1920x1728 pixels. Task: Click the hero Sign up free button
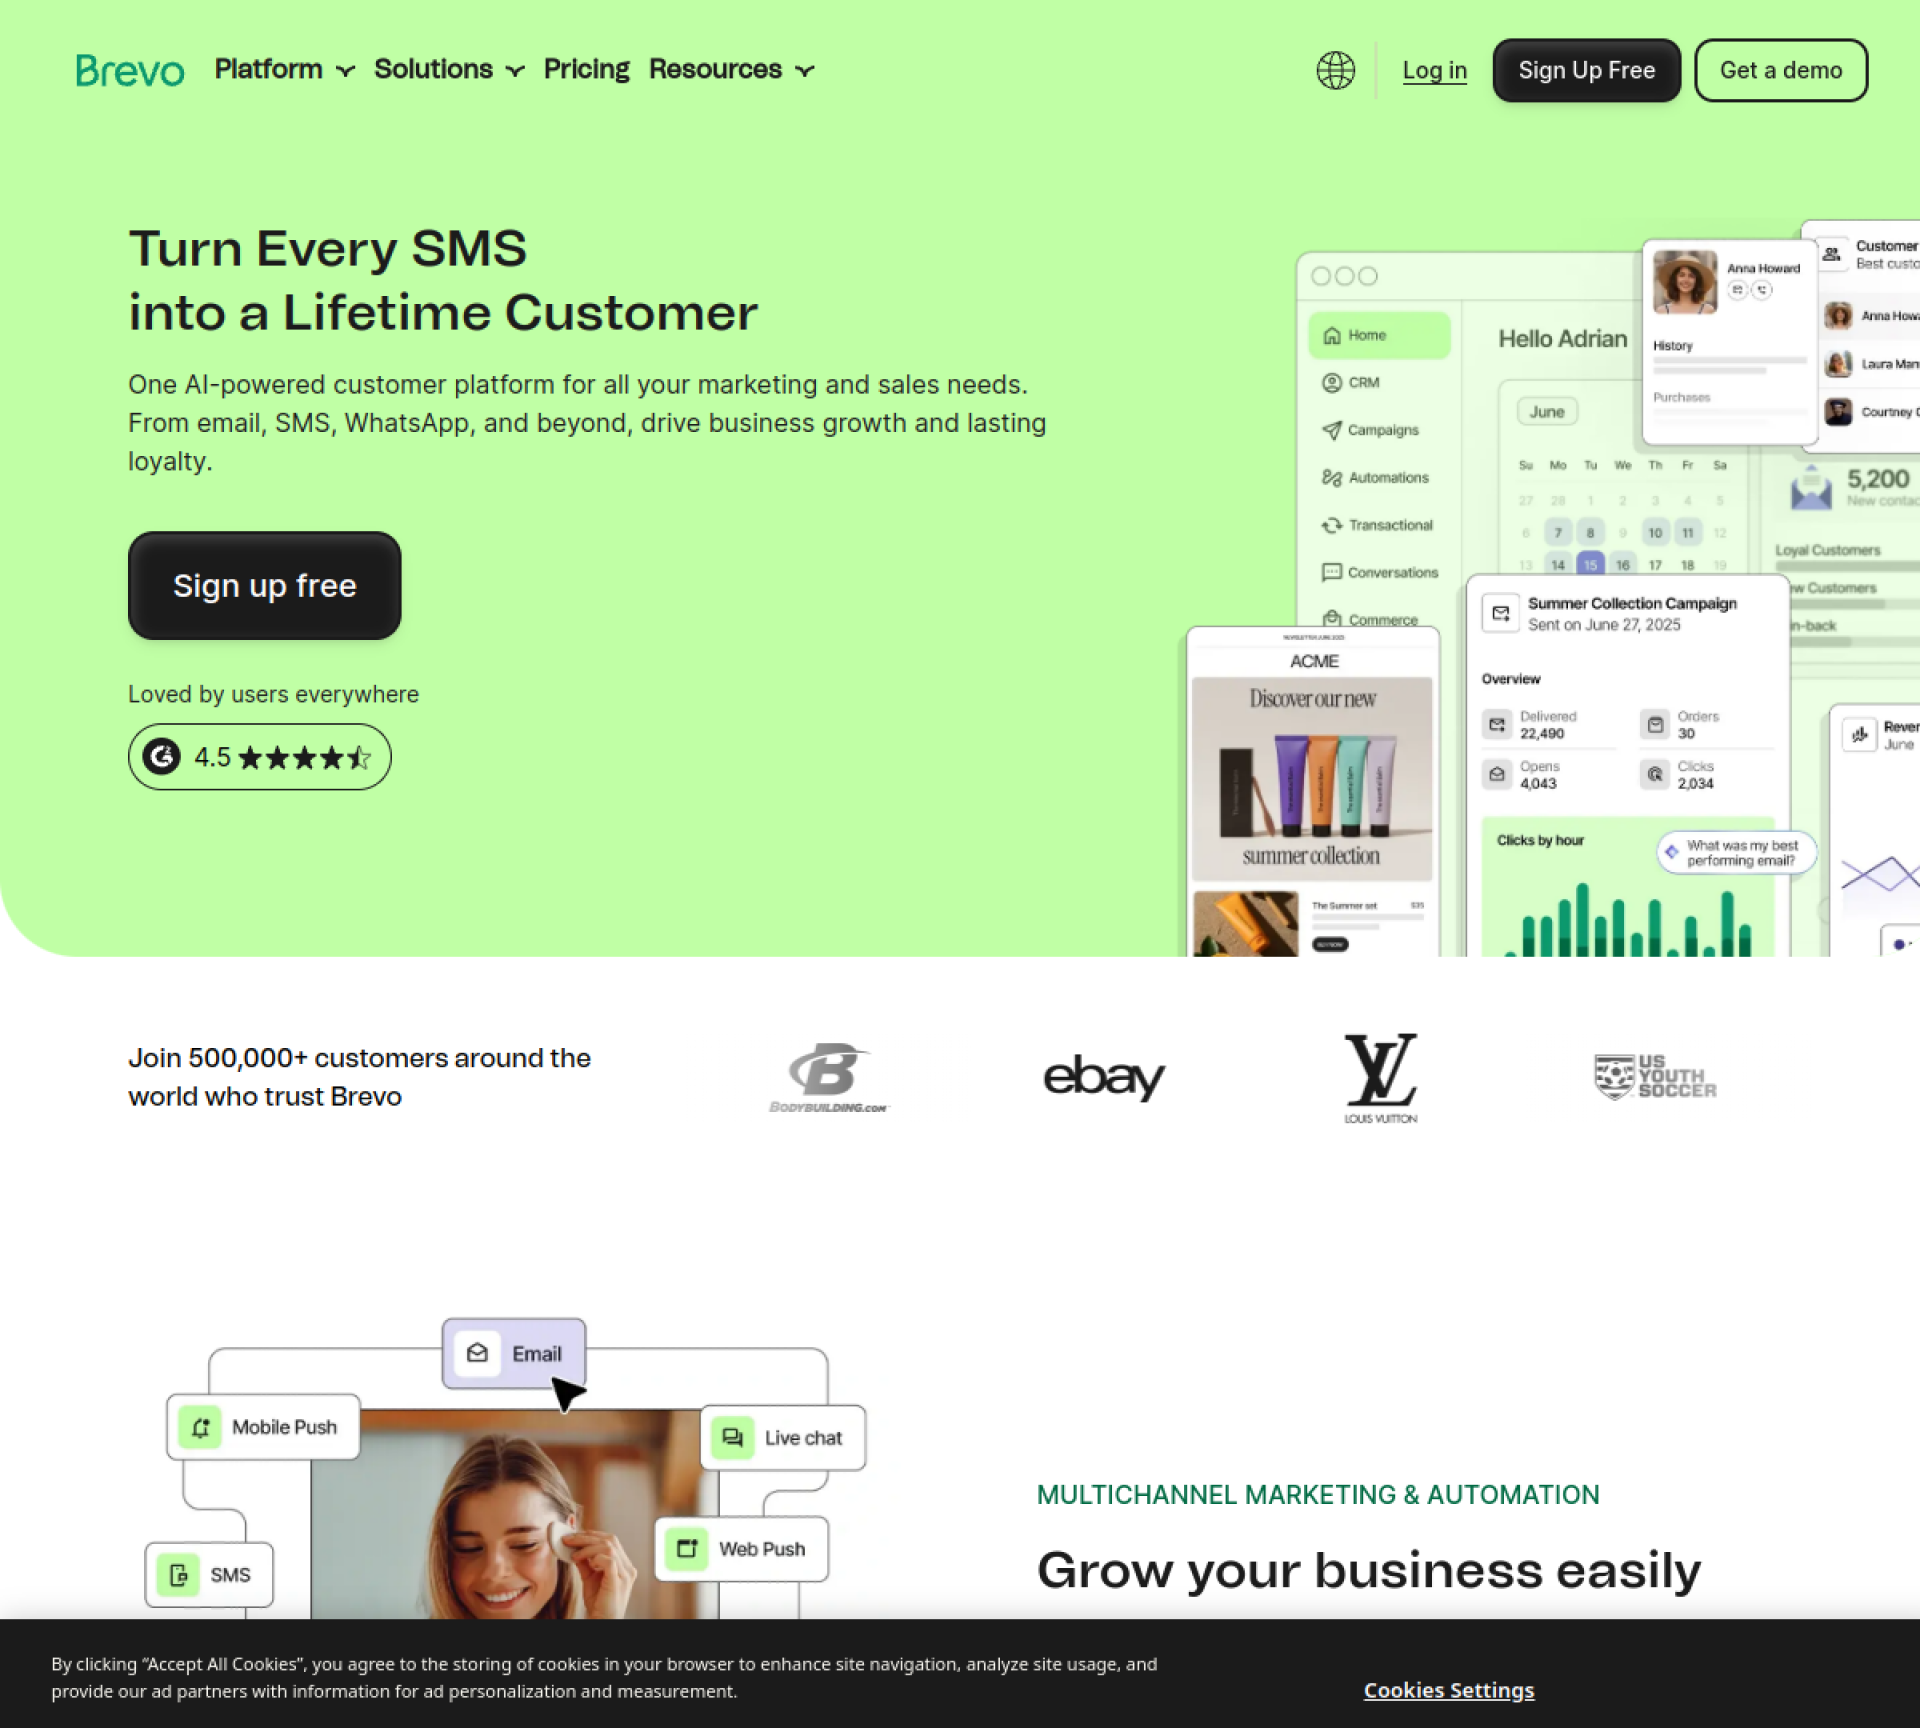pos(265,586)
